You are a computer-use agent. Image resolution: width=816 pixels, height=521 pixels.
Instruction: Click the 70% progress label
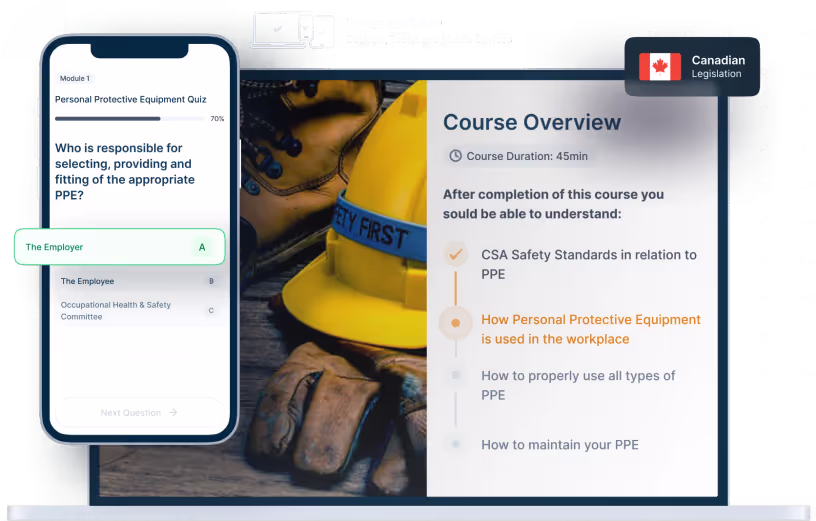point(217,119)
